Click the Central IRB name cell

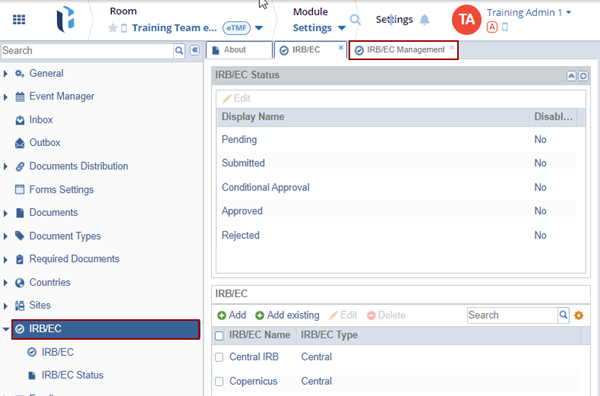click(254, 357)
